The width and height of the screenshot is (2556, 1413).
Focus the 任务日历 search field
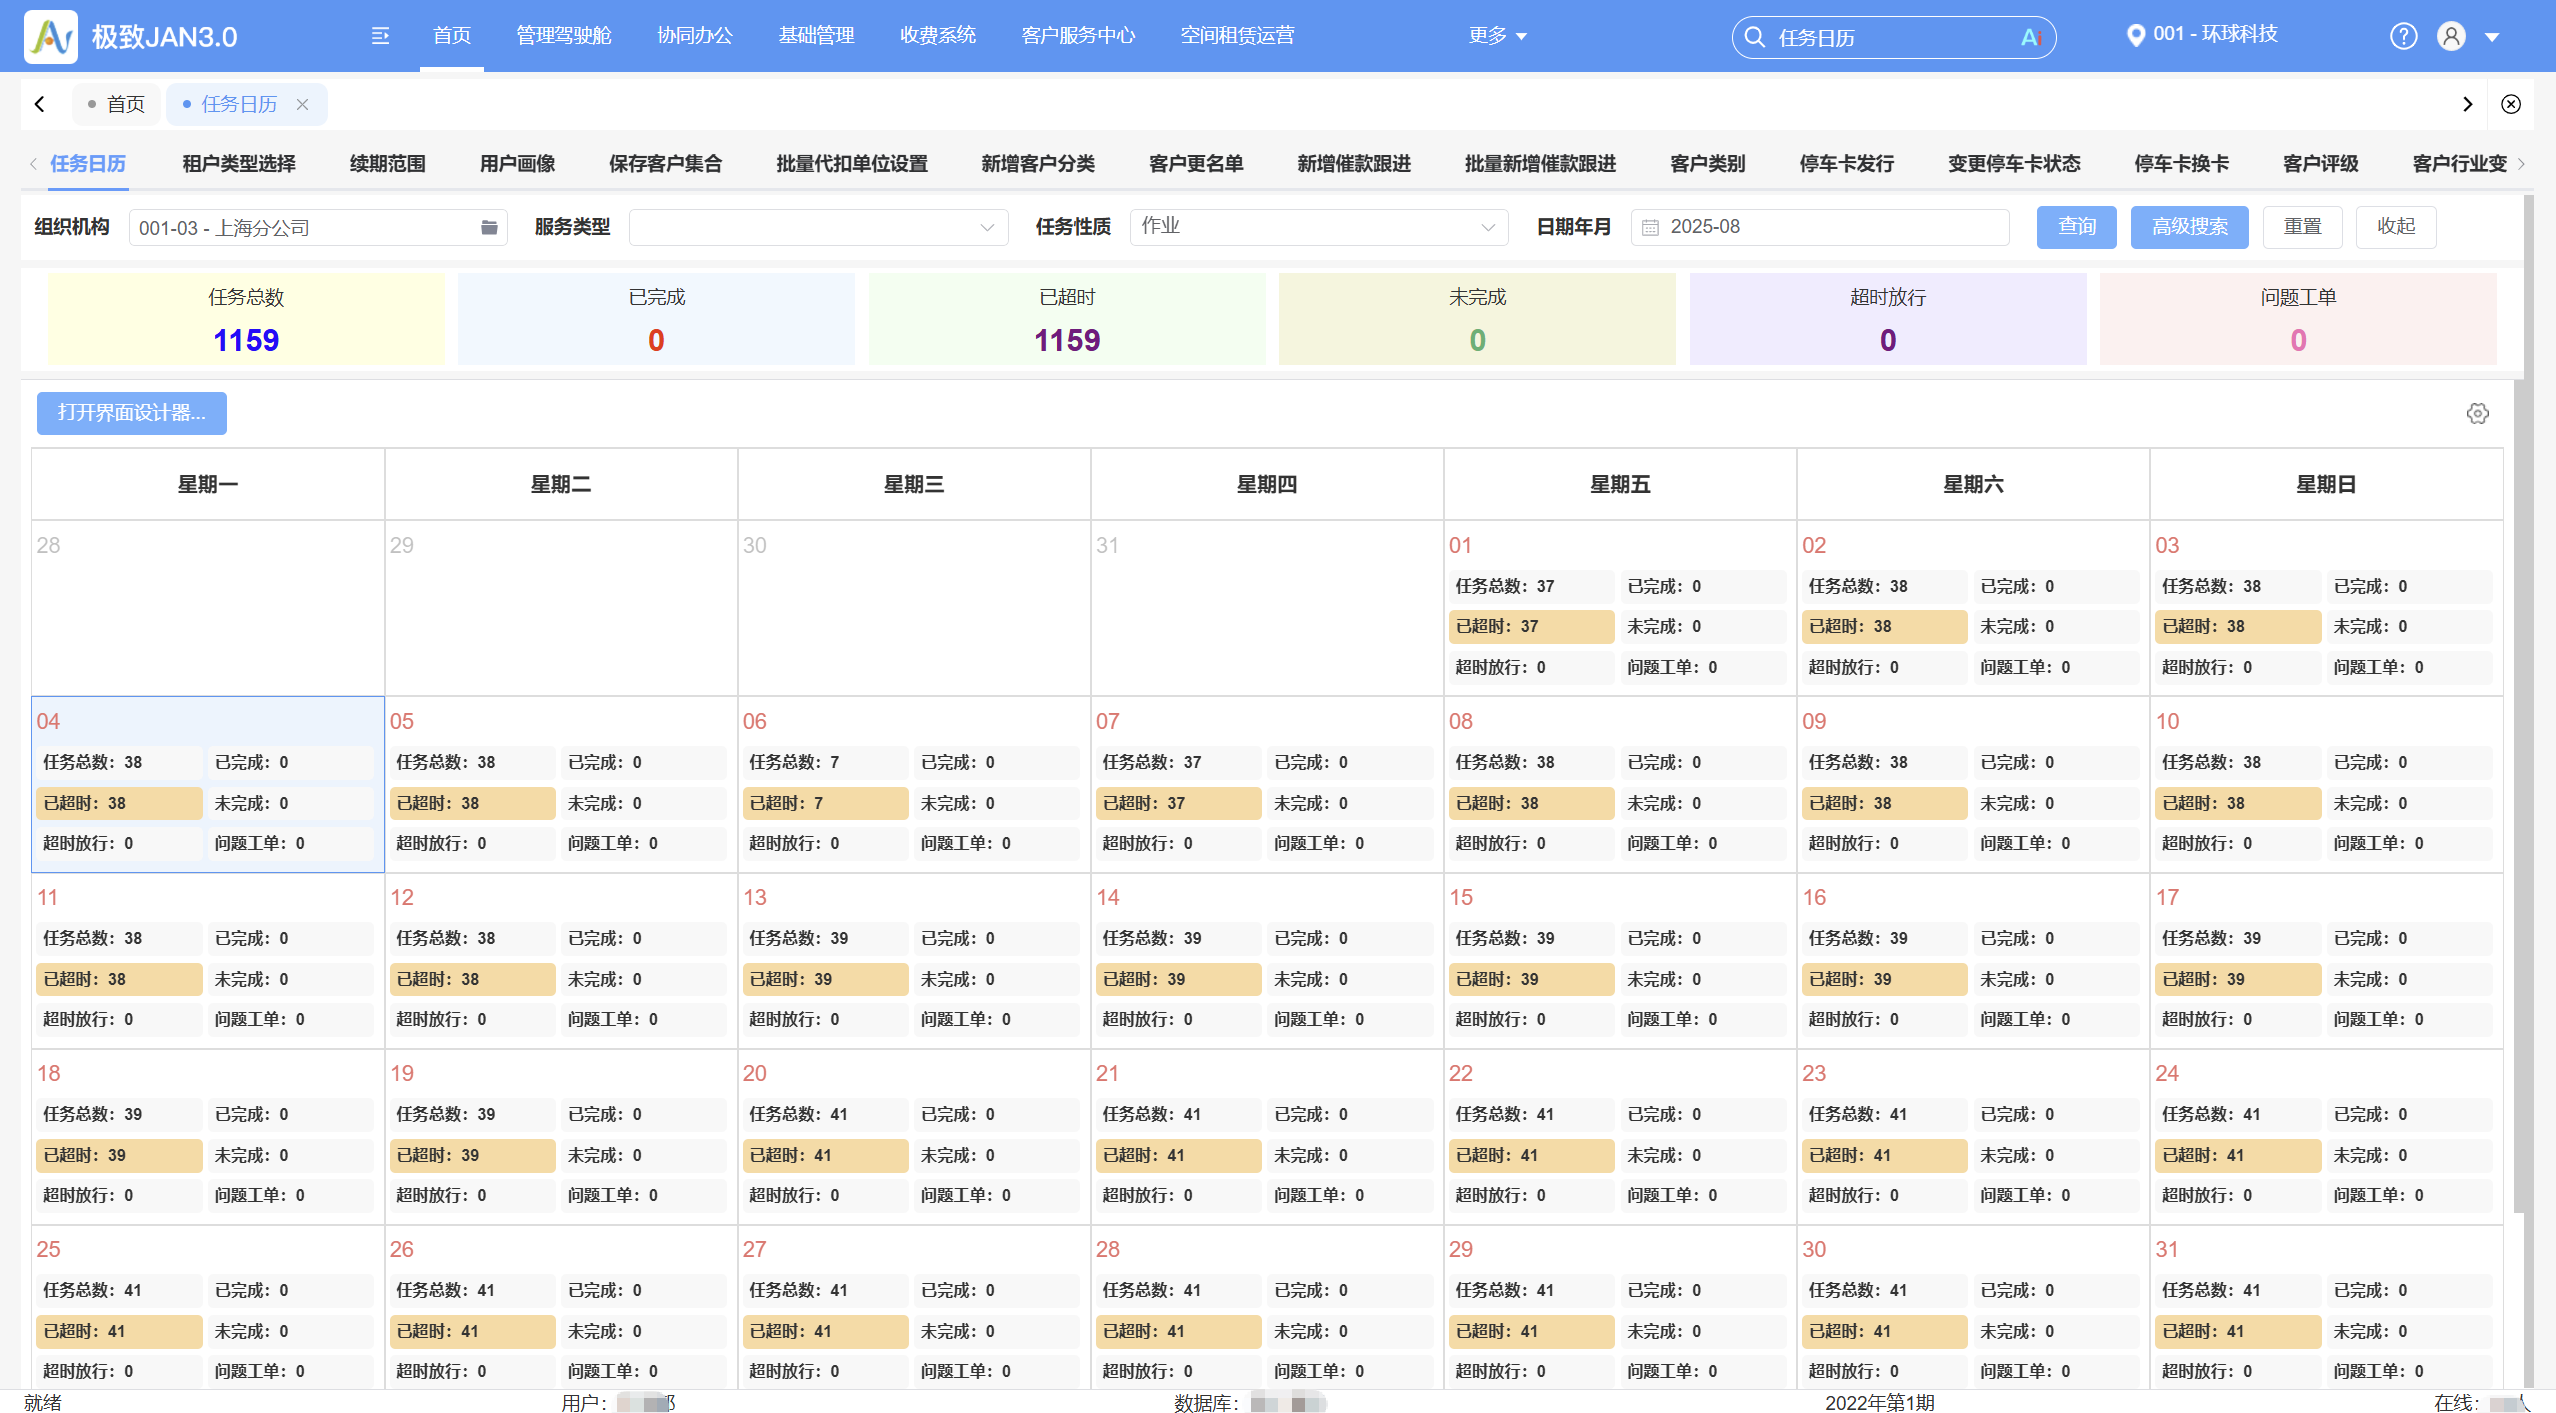coord(1893,37)
